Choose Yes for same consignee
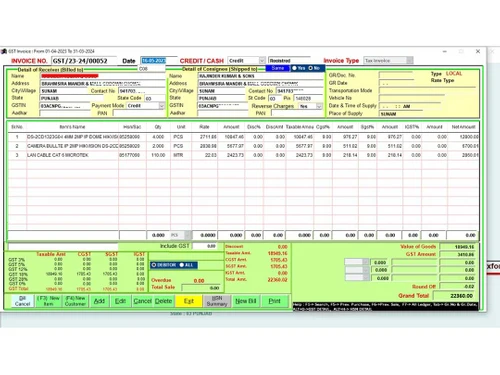The image size is (500, 375). tap(294, 68)
